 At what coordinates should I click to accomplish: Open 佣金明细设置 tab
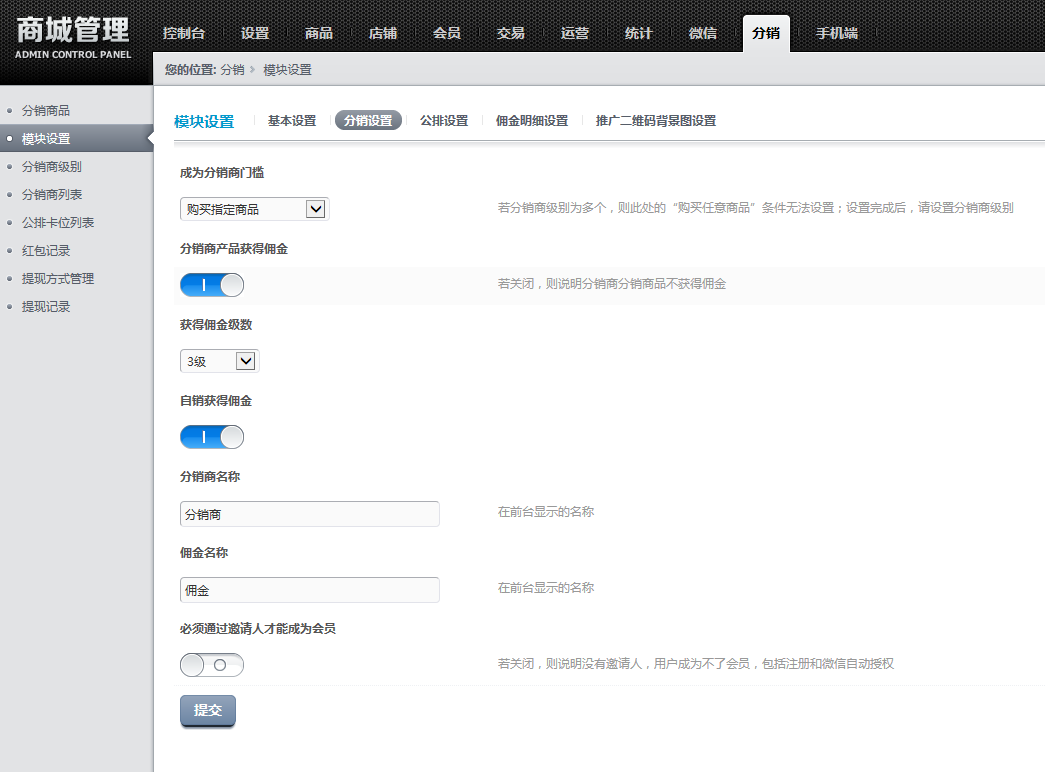coord(531,121)
